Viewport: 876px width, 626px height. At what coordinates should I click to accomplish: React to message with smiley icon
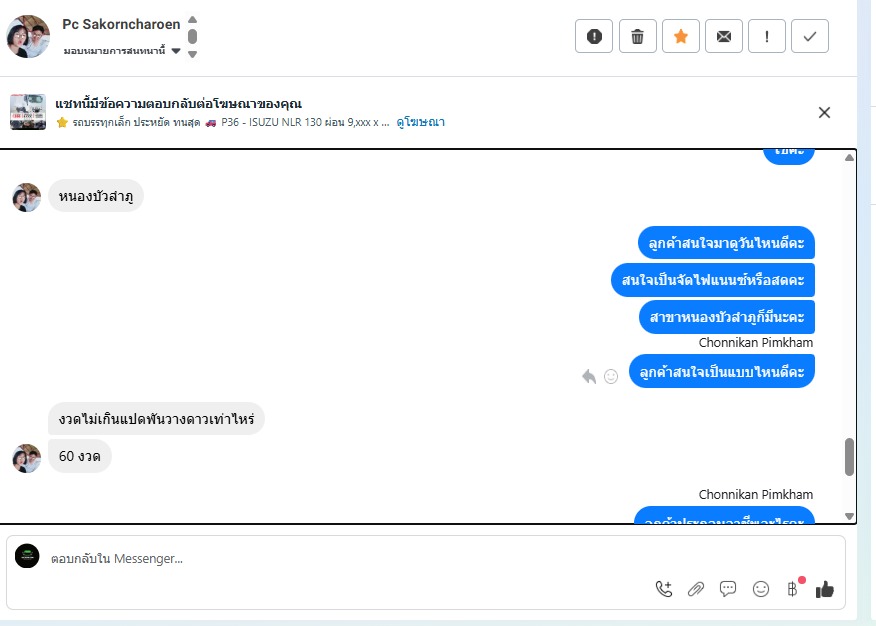[x=611, y=376]
